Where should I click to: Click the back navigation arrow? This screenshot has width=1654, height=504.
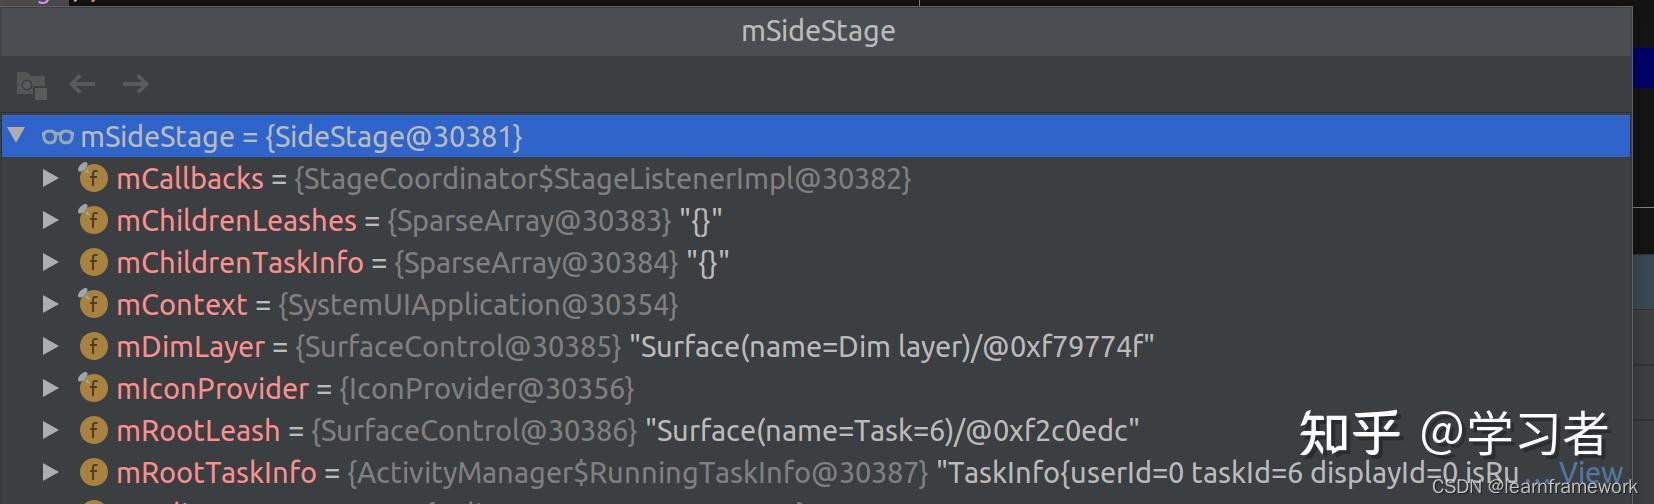click(82, 85)
